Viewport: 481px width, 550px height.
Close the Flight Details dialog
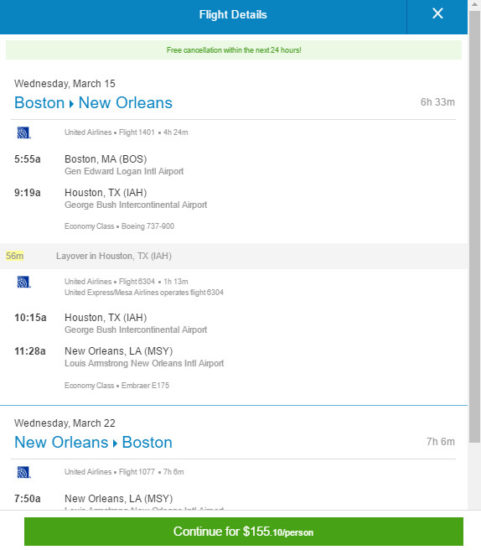[437, 14]
